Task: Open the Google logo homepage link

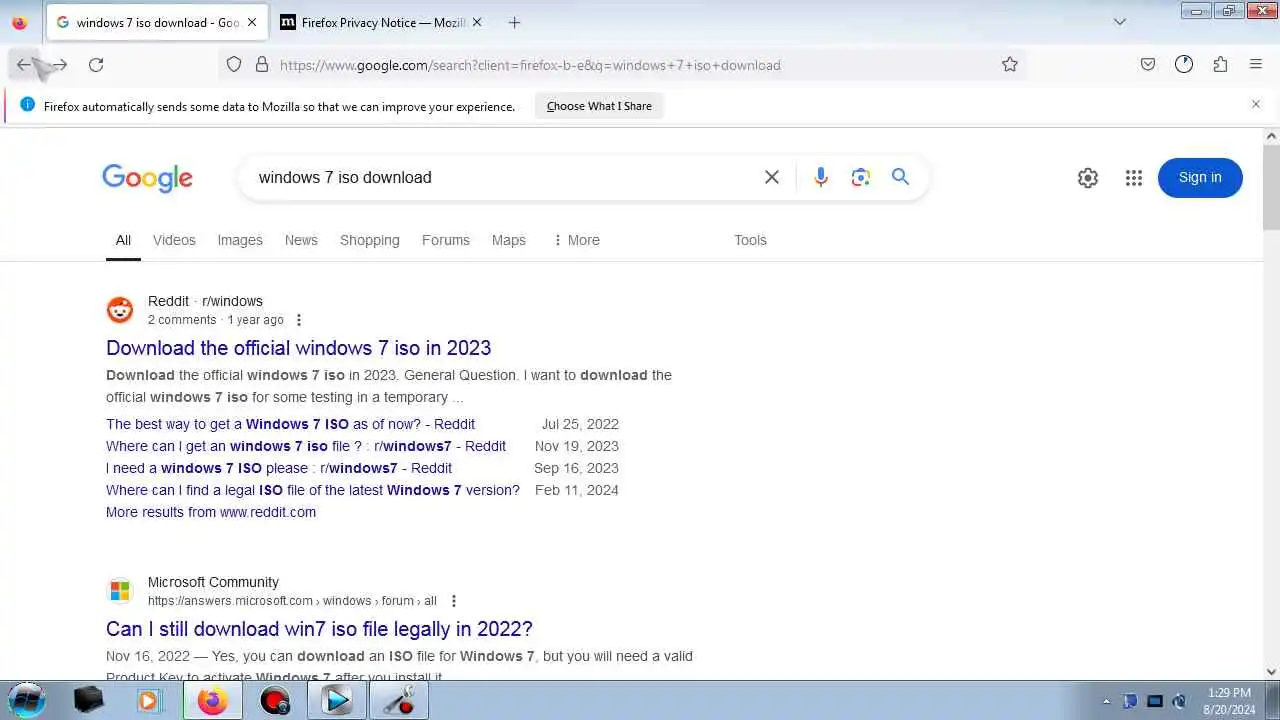Action: click(x=148, y=178)
